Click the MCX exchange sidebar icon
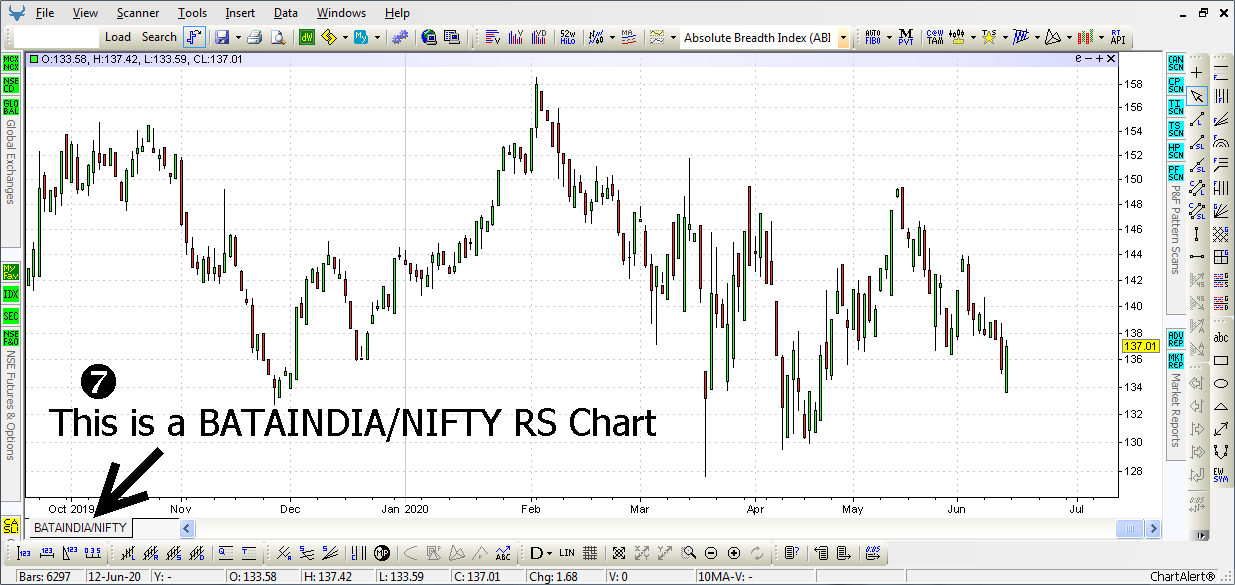Image resolution: width=1235 pixels, height=585 pixels. click(11, 63)
